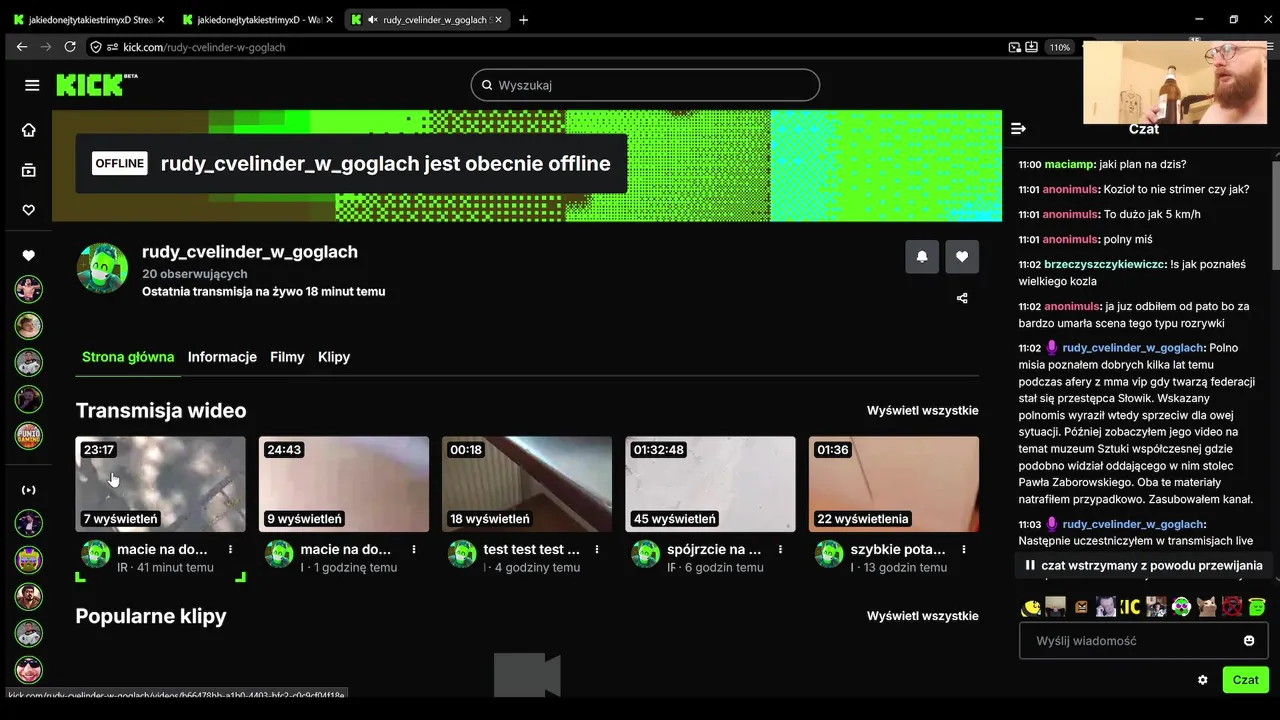Open emoji picker in message box

pyautogui.click(x=1249, y=640)
